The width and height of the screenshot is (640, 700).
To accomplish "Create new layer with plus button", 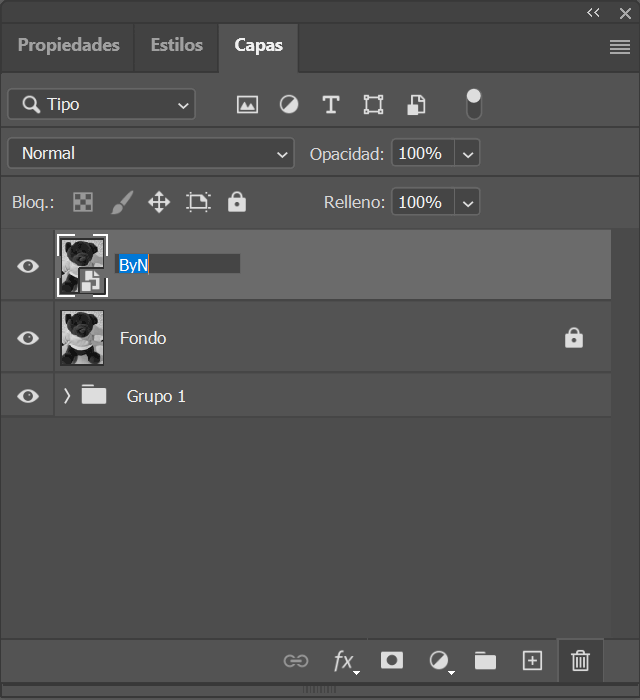I will [x=532, y=660].
